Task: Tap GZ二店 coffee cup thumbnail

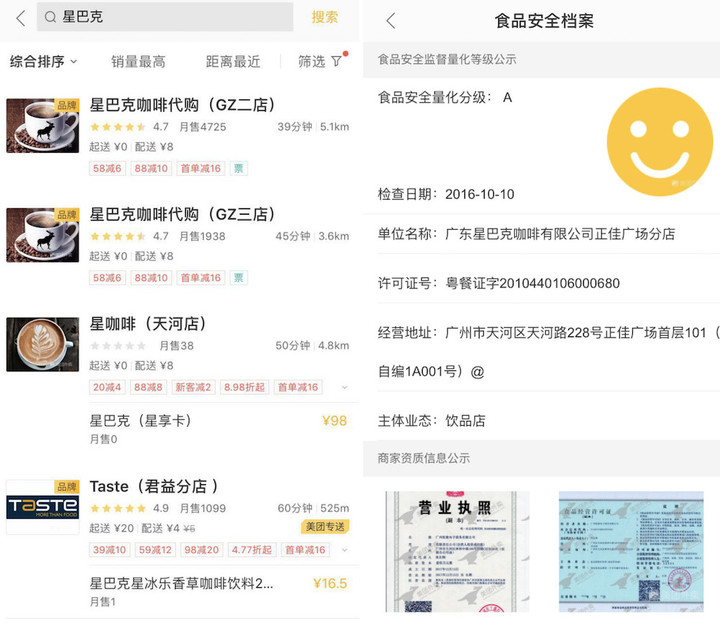Action: (42, 125)
